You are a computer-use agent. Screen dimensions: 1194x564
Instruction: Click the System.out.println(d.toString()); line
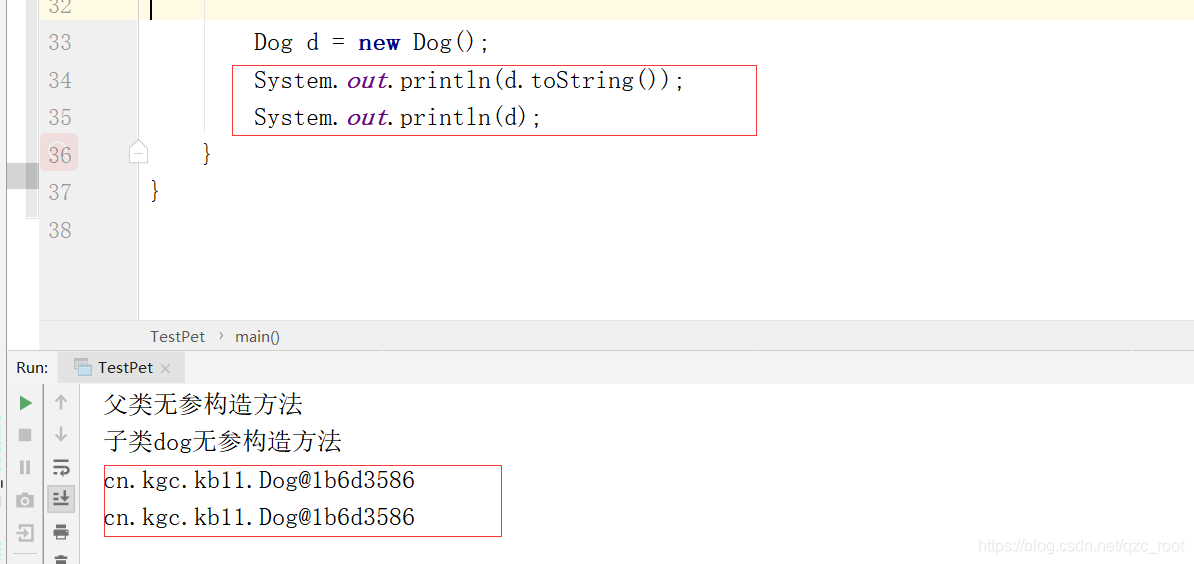(469, 80)
